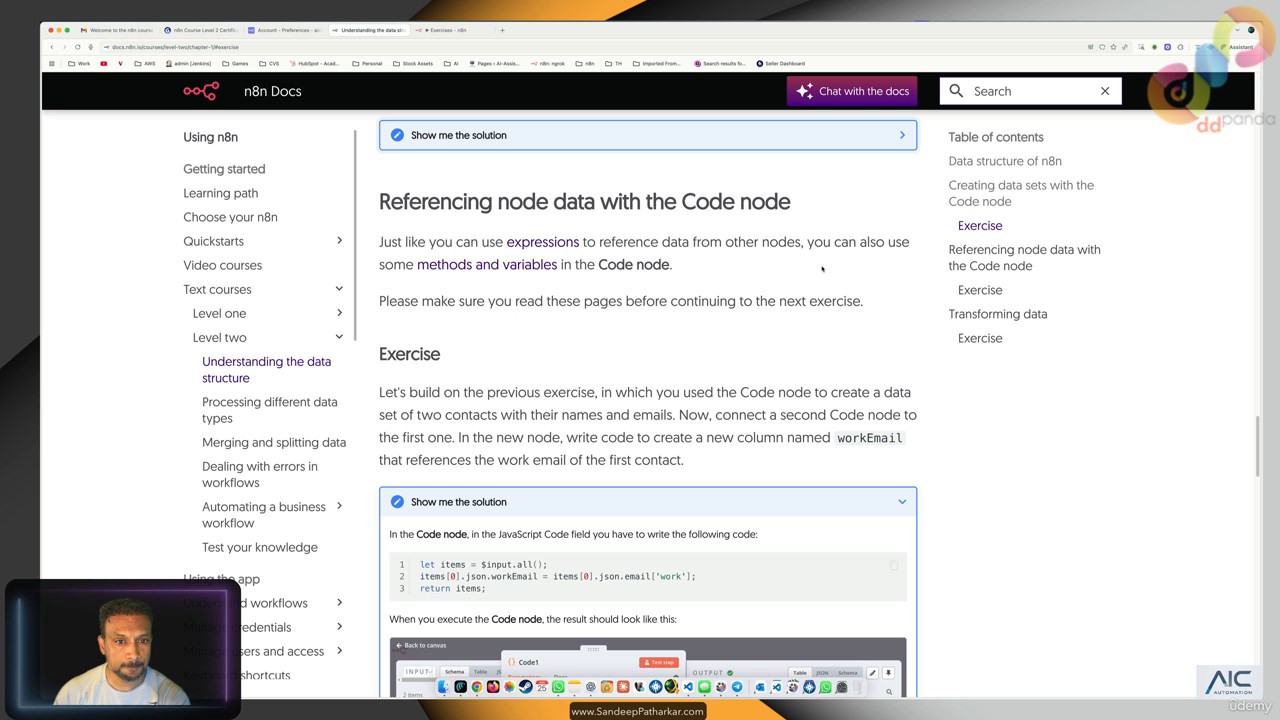
Task: Expand the upper Show me the solution panel
Action: tap(648, 135)
